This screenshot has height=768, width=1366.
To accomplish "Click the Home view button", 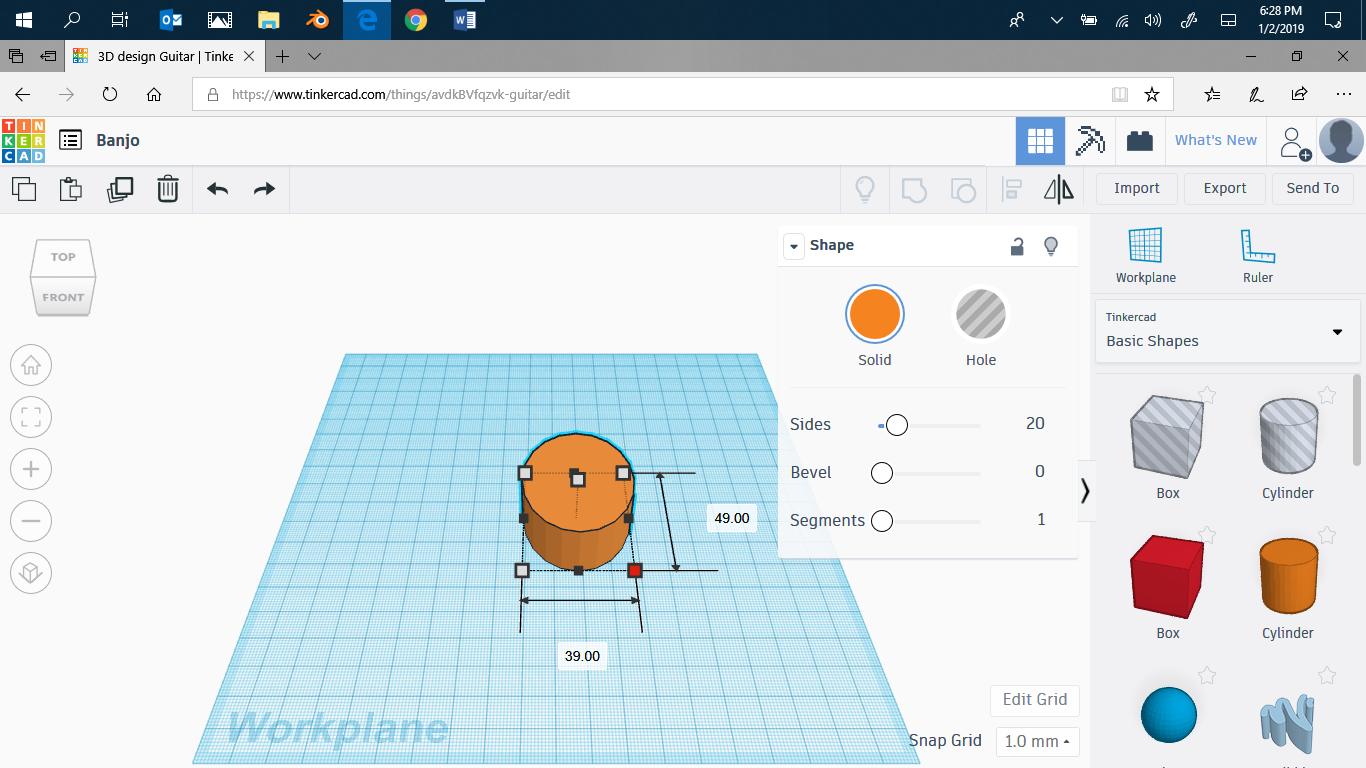I will (x=31, y=365).
